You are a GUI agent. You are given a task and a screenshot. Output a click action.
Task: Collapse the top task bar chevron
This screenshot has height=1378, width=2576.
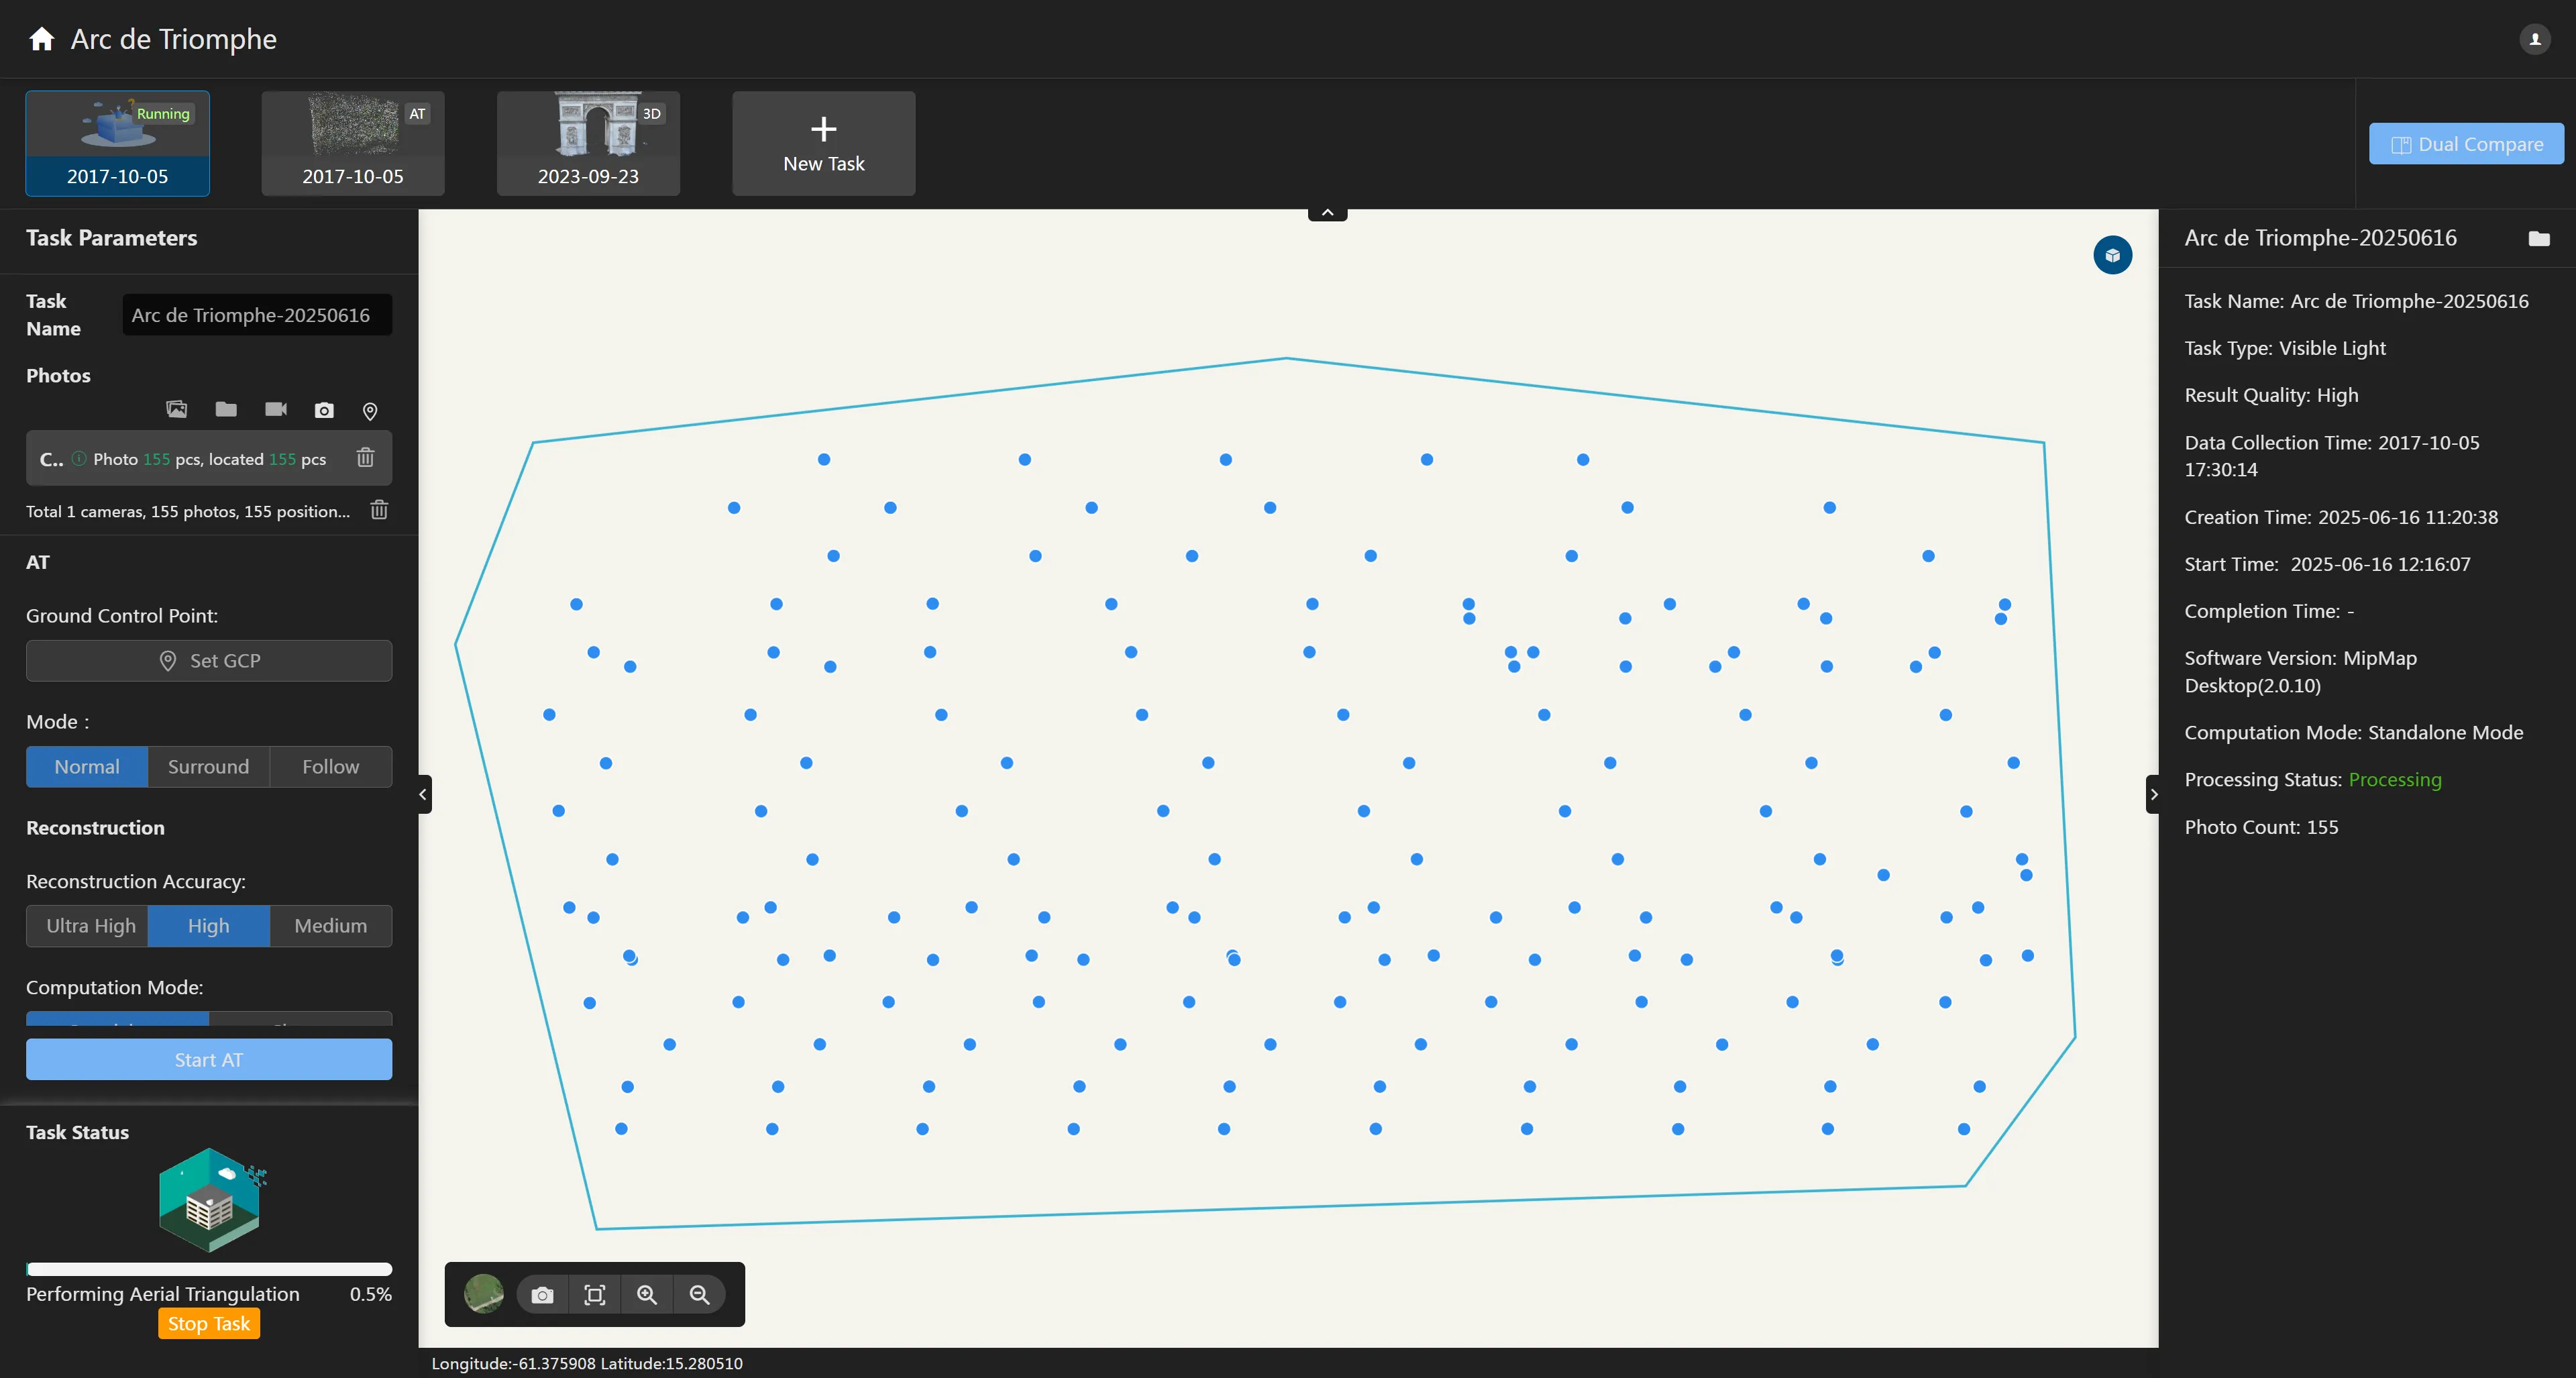pyautogui.click(x=1327, y=213)
